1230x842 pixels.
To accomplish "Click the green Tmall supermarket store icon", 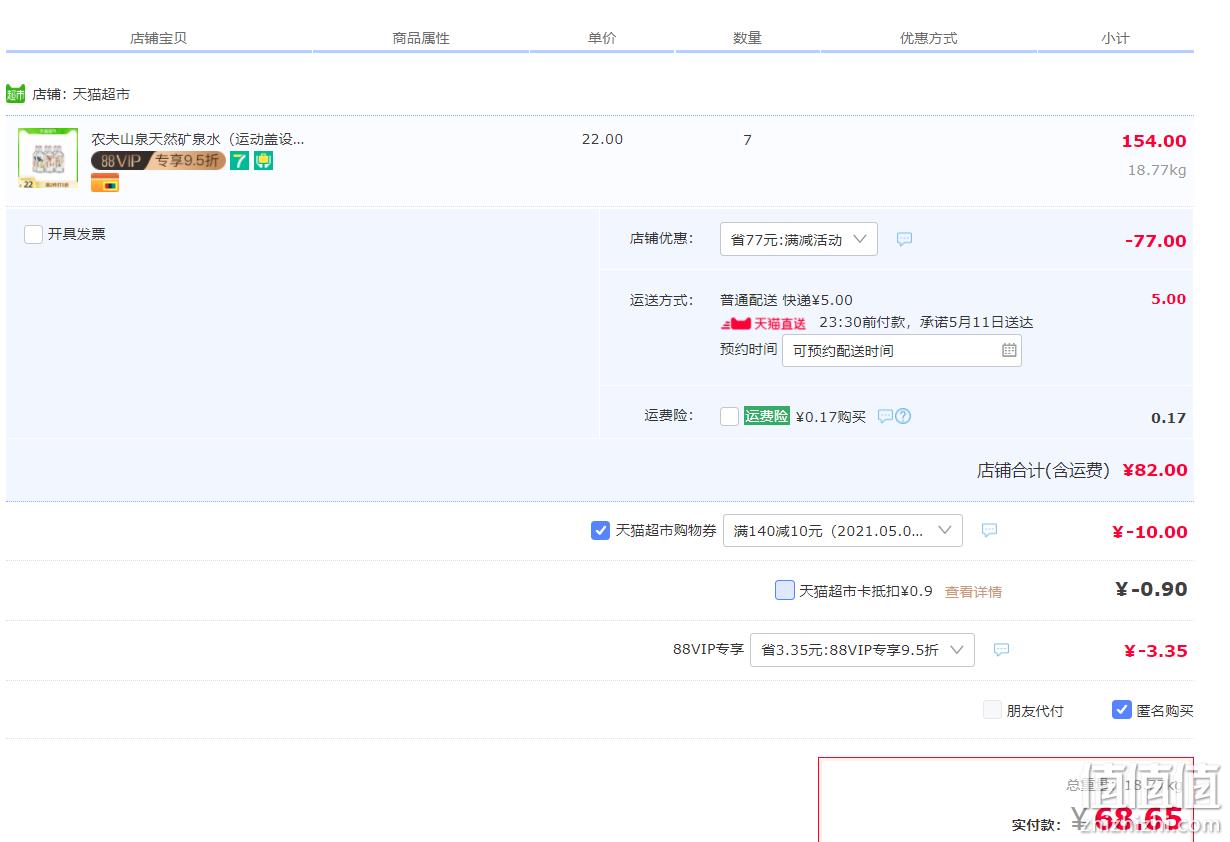I will point(15,94).
